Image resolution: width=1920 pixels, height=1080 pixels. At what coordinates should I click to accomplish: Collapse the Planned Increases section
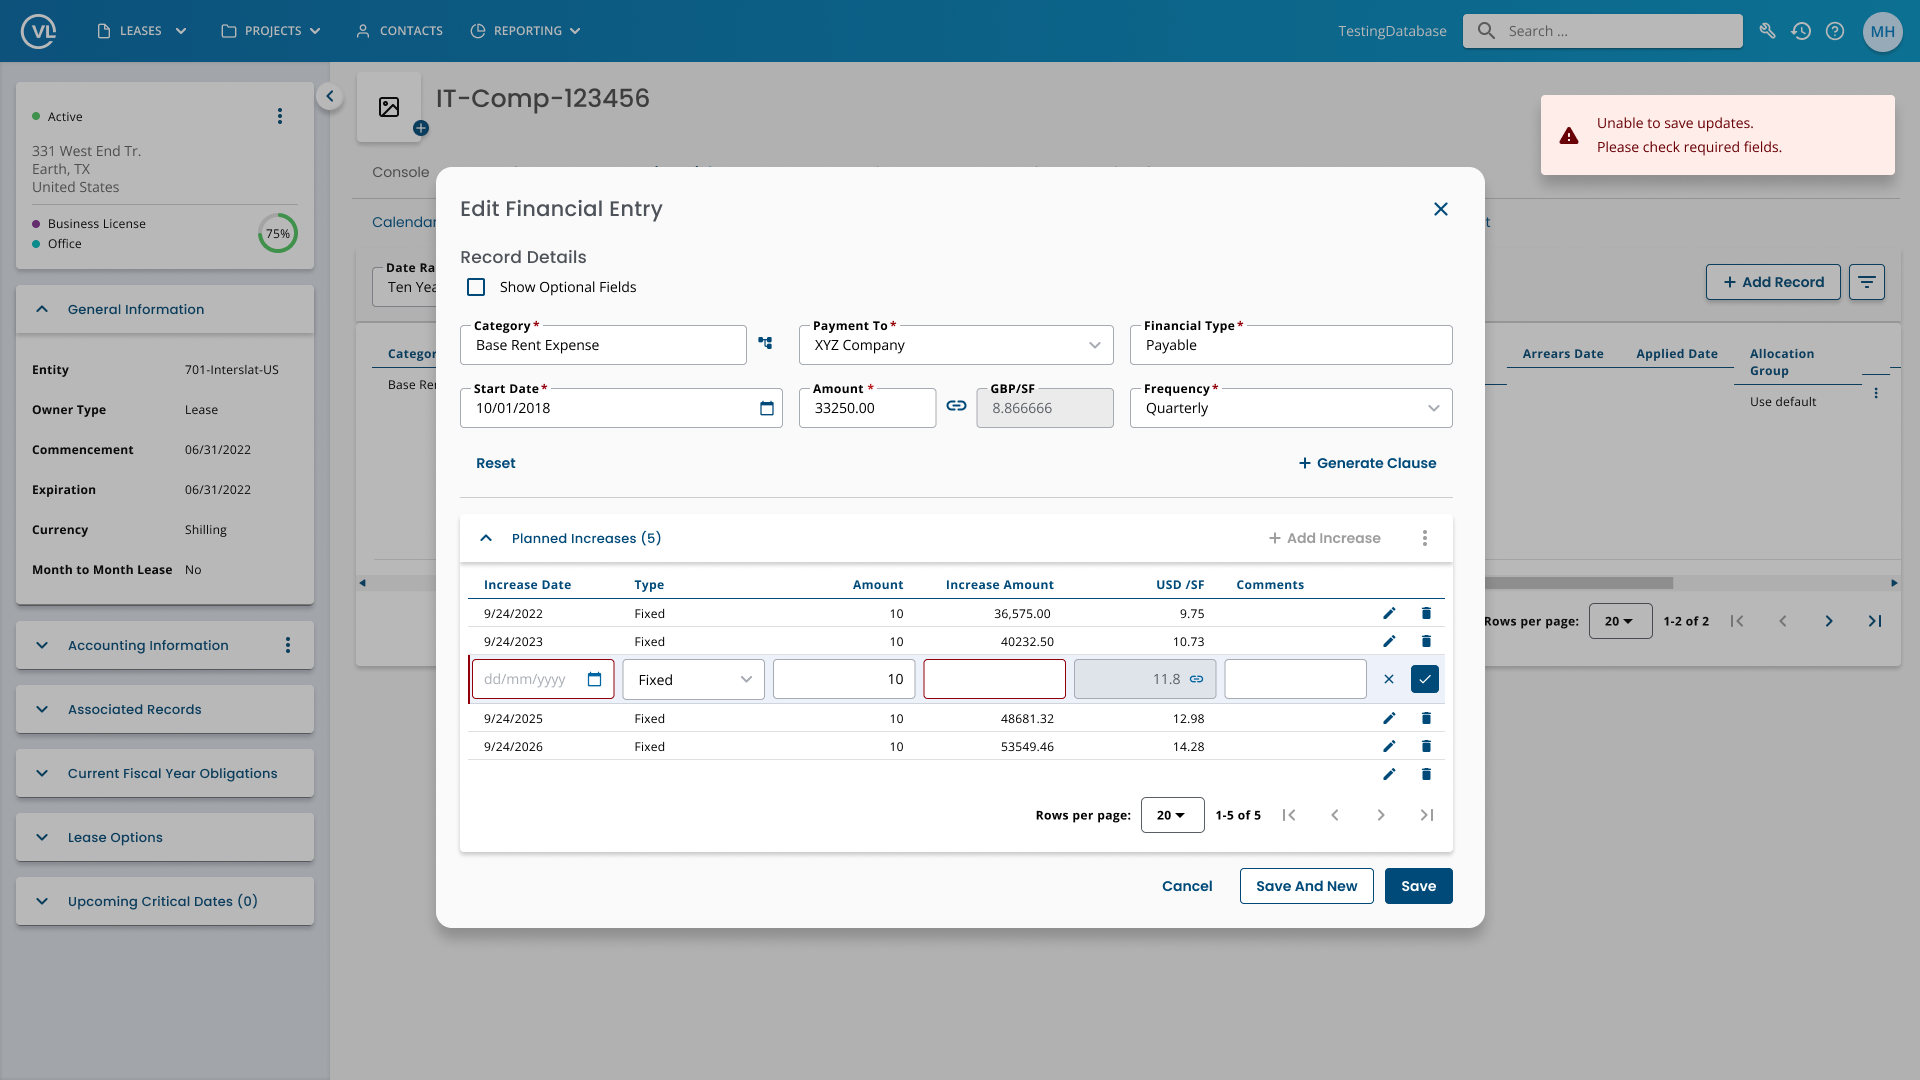486,538
